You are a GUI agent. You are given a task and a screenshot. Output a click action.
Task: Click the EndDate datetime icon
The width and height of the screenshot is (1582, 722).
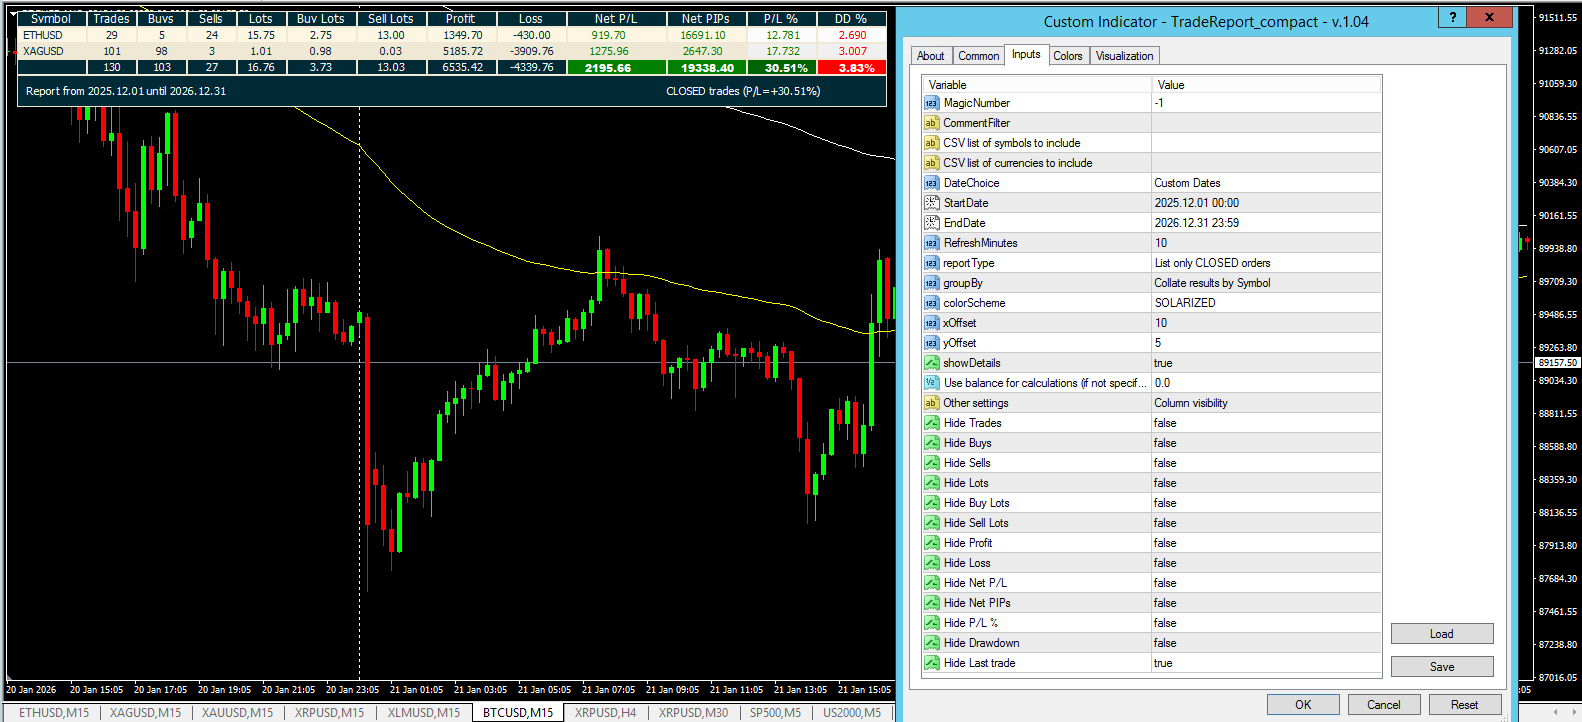[x=931, y=223]
